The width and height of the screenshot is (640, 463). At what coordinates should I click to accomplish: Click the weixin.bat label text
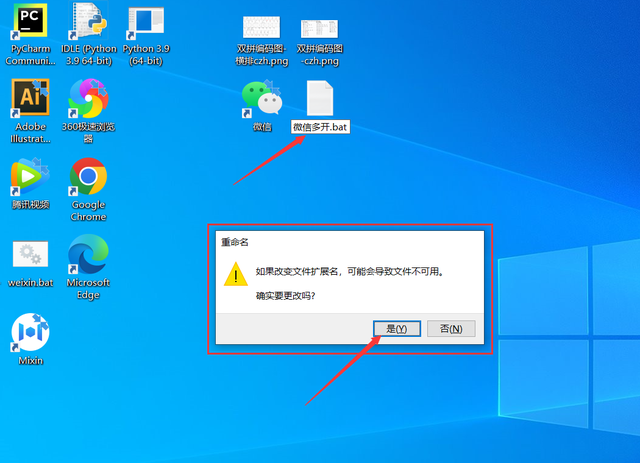click(30, 283)
